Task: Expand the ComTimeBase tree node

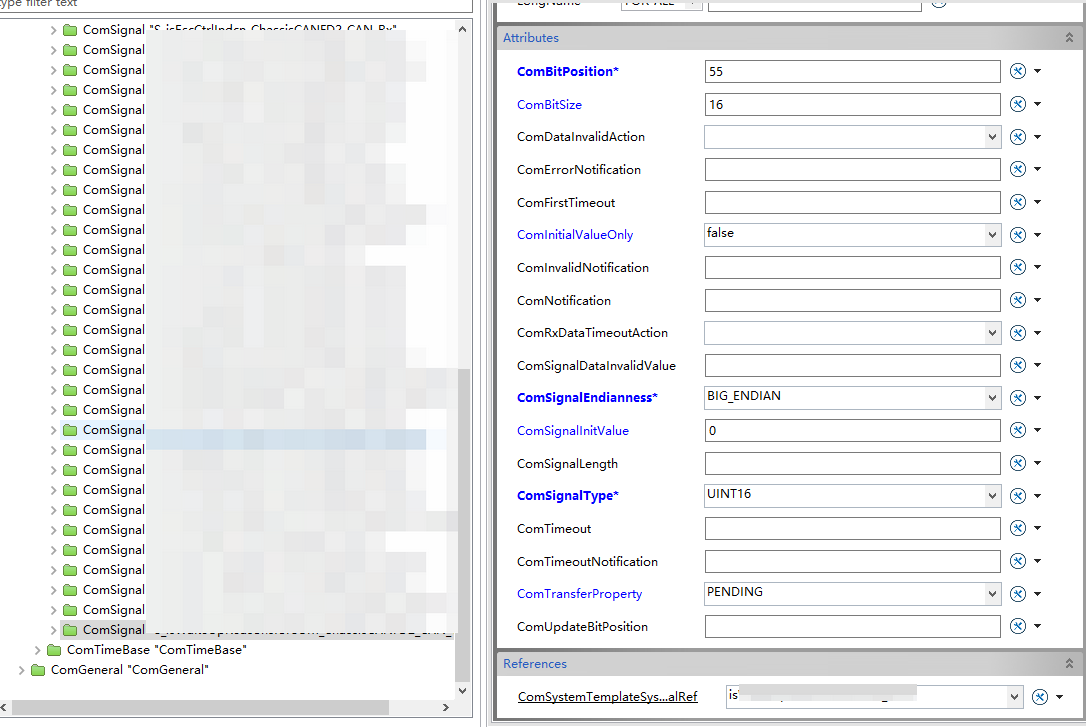Action: coord(39,649)
